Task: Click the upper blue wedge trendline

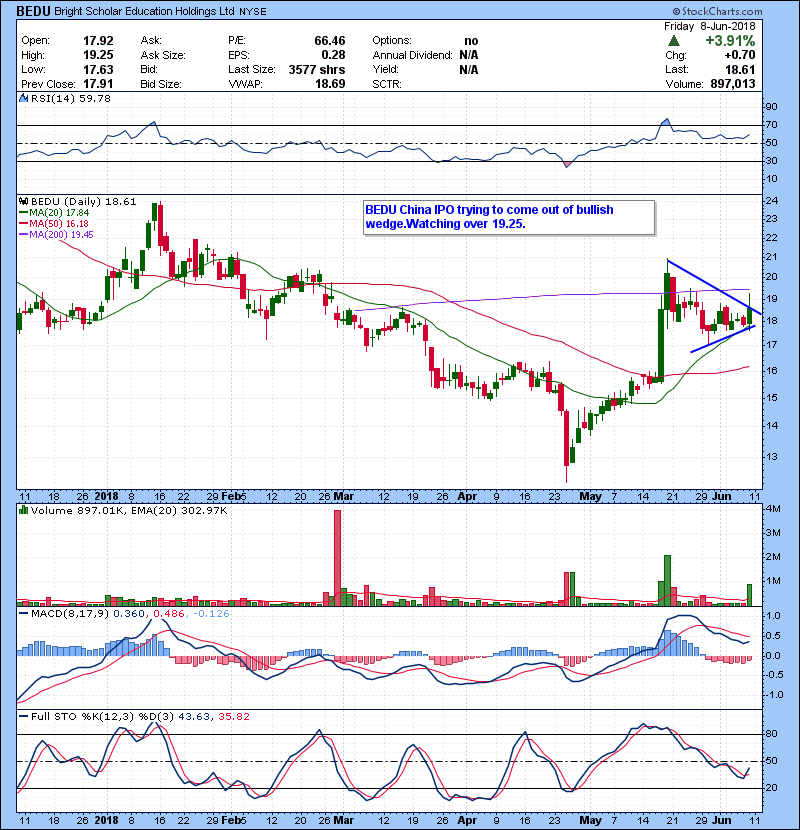Action: point(714,287)
